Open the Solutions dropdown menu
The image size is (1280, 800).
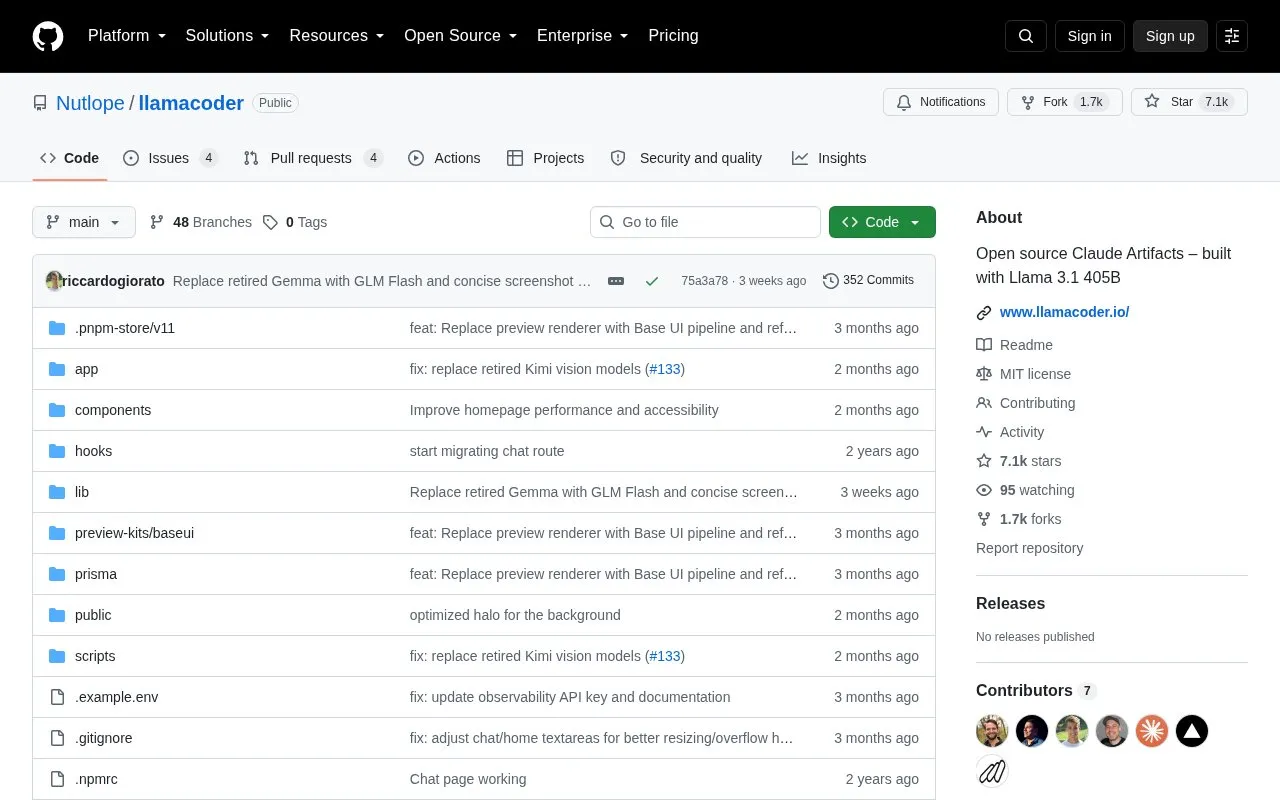click(x=228, y=36)
